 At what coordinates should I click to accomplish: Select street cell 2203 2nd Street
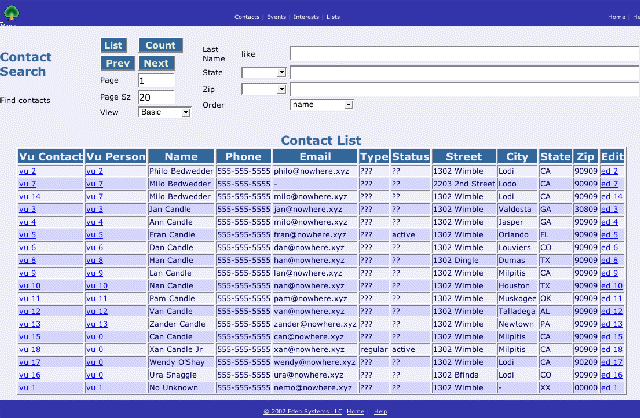pyautogui.click(x=464, y=184)
